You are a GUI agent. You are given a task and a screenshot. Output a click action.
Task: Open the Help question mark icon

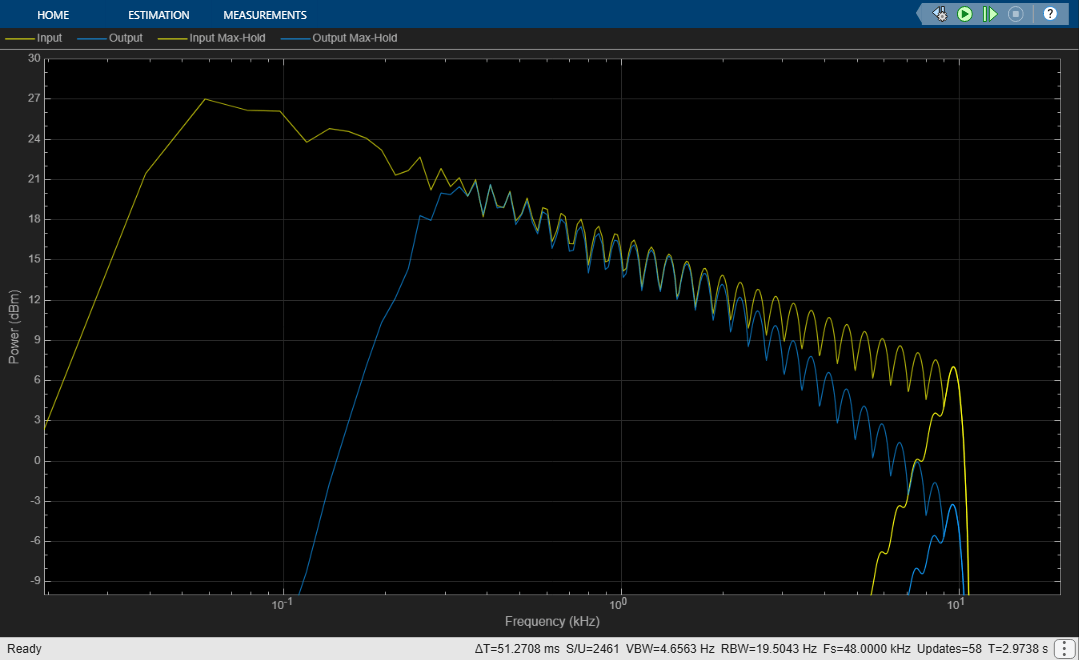pos(1050,14)
